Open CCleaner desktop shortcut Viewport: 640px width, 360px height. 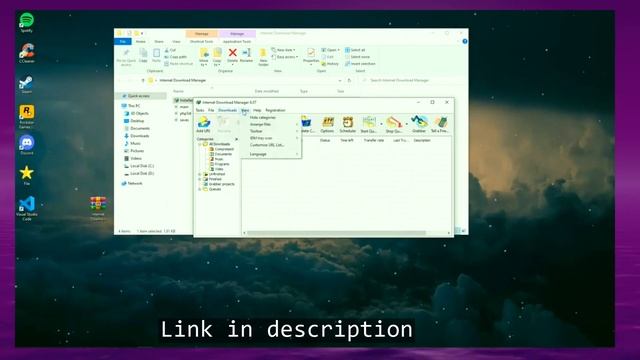coord(27,53)
